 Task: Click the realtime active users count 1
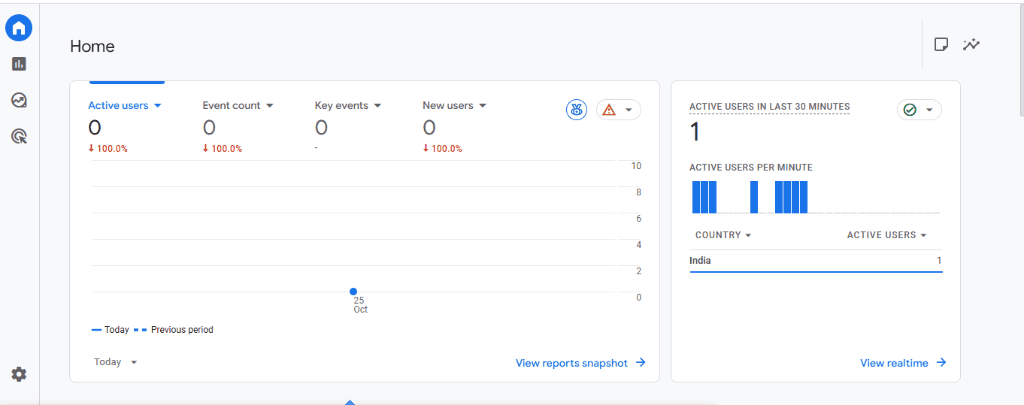point(695,133)
